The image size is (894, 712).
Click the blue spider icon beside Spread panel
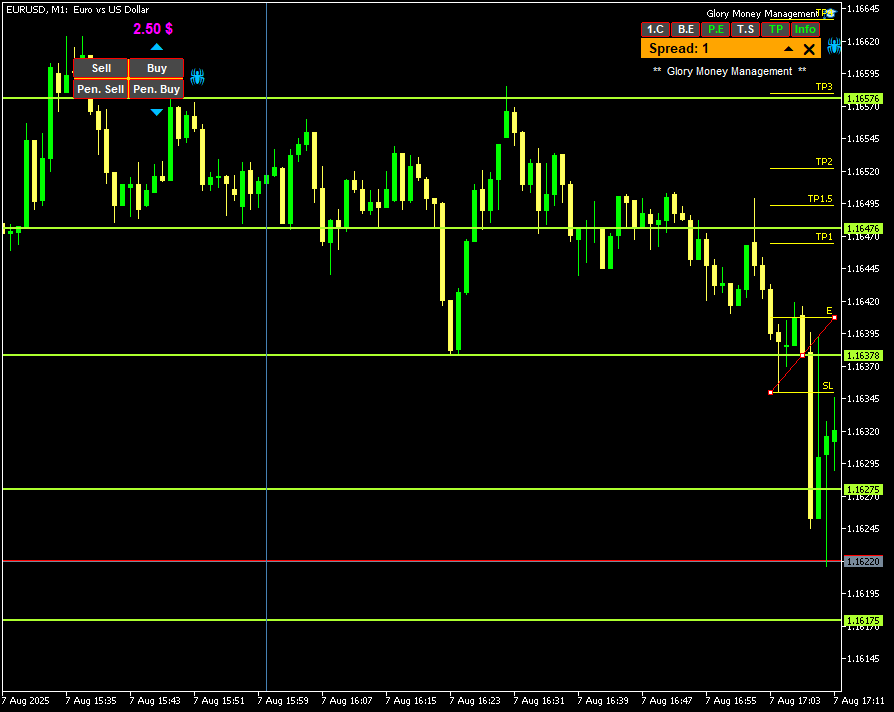pos(834,46)
